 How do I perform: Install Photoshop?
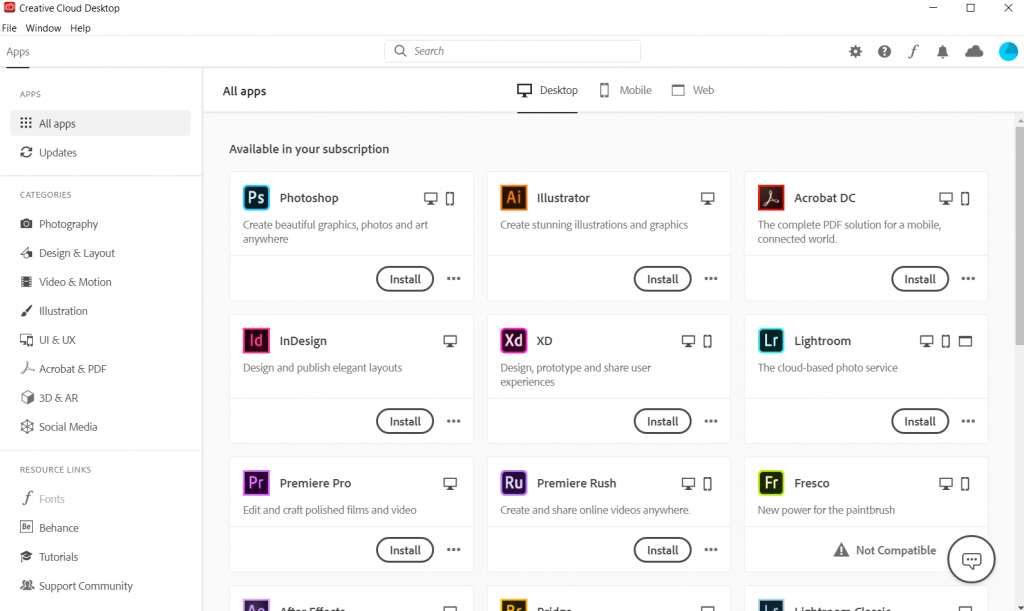click(405, 279)
